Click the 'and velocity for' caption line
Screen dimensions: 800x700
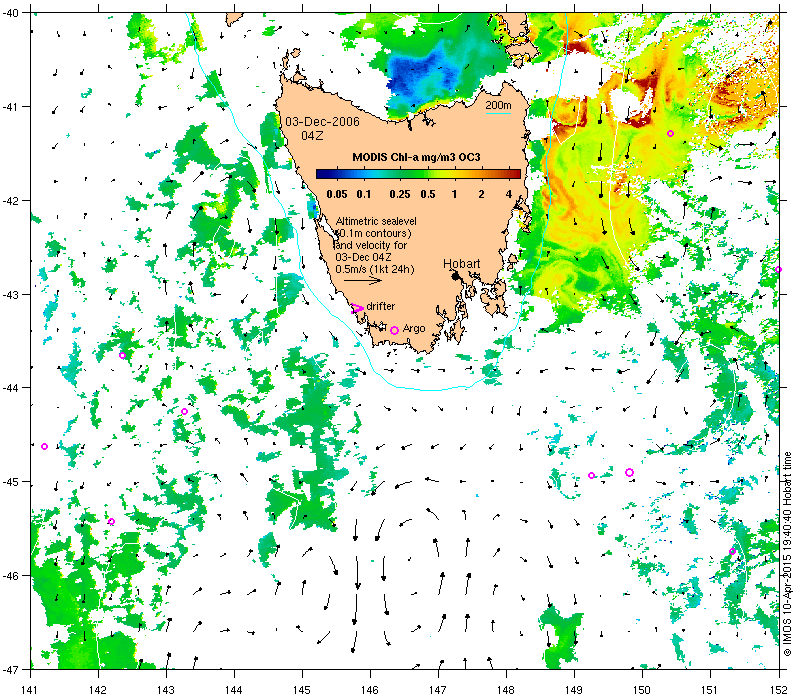click(371, 245)
